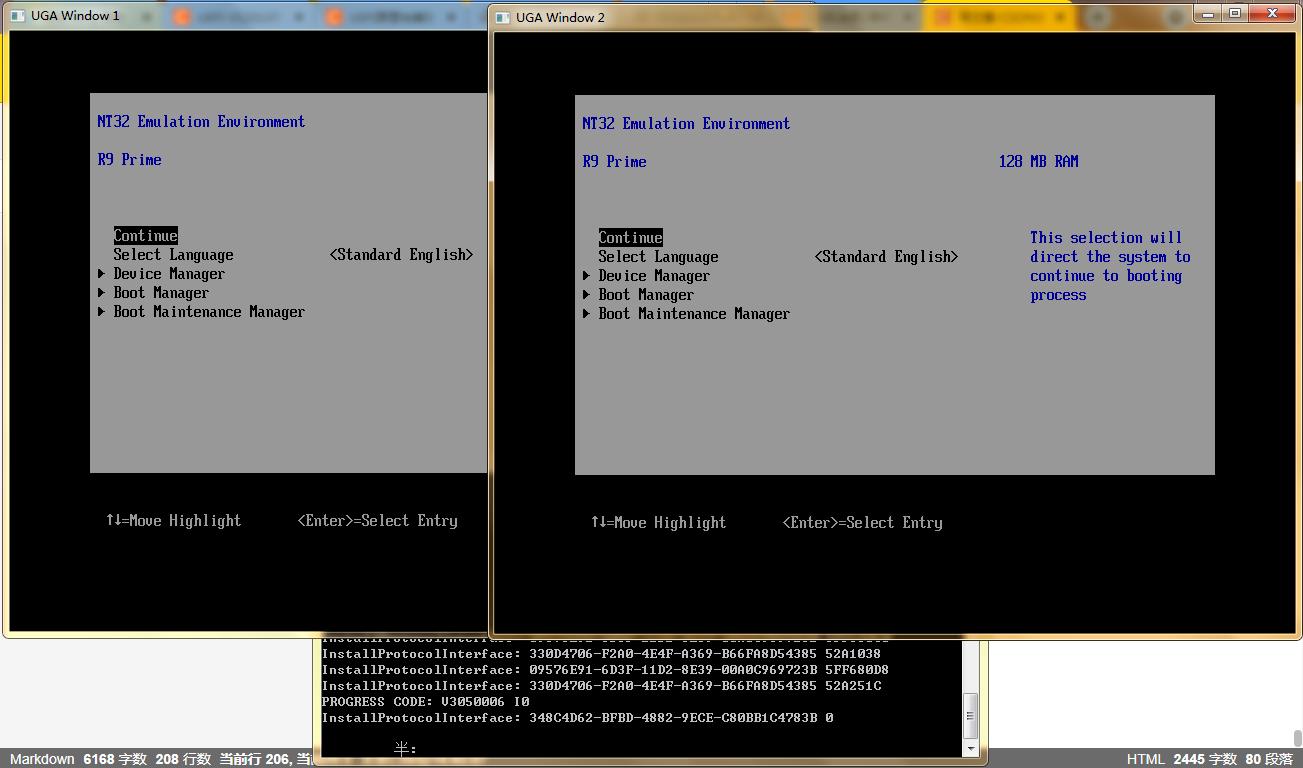The height and width of the screenshot is (768, 1303).
Task: Click console line with 348C4D62-BFBD-4882 GUID
Action: point(577,718)
